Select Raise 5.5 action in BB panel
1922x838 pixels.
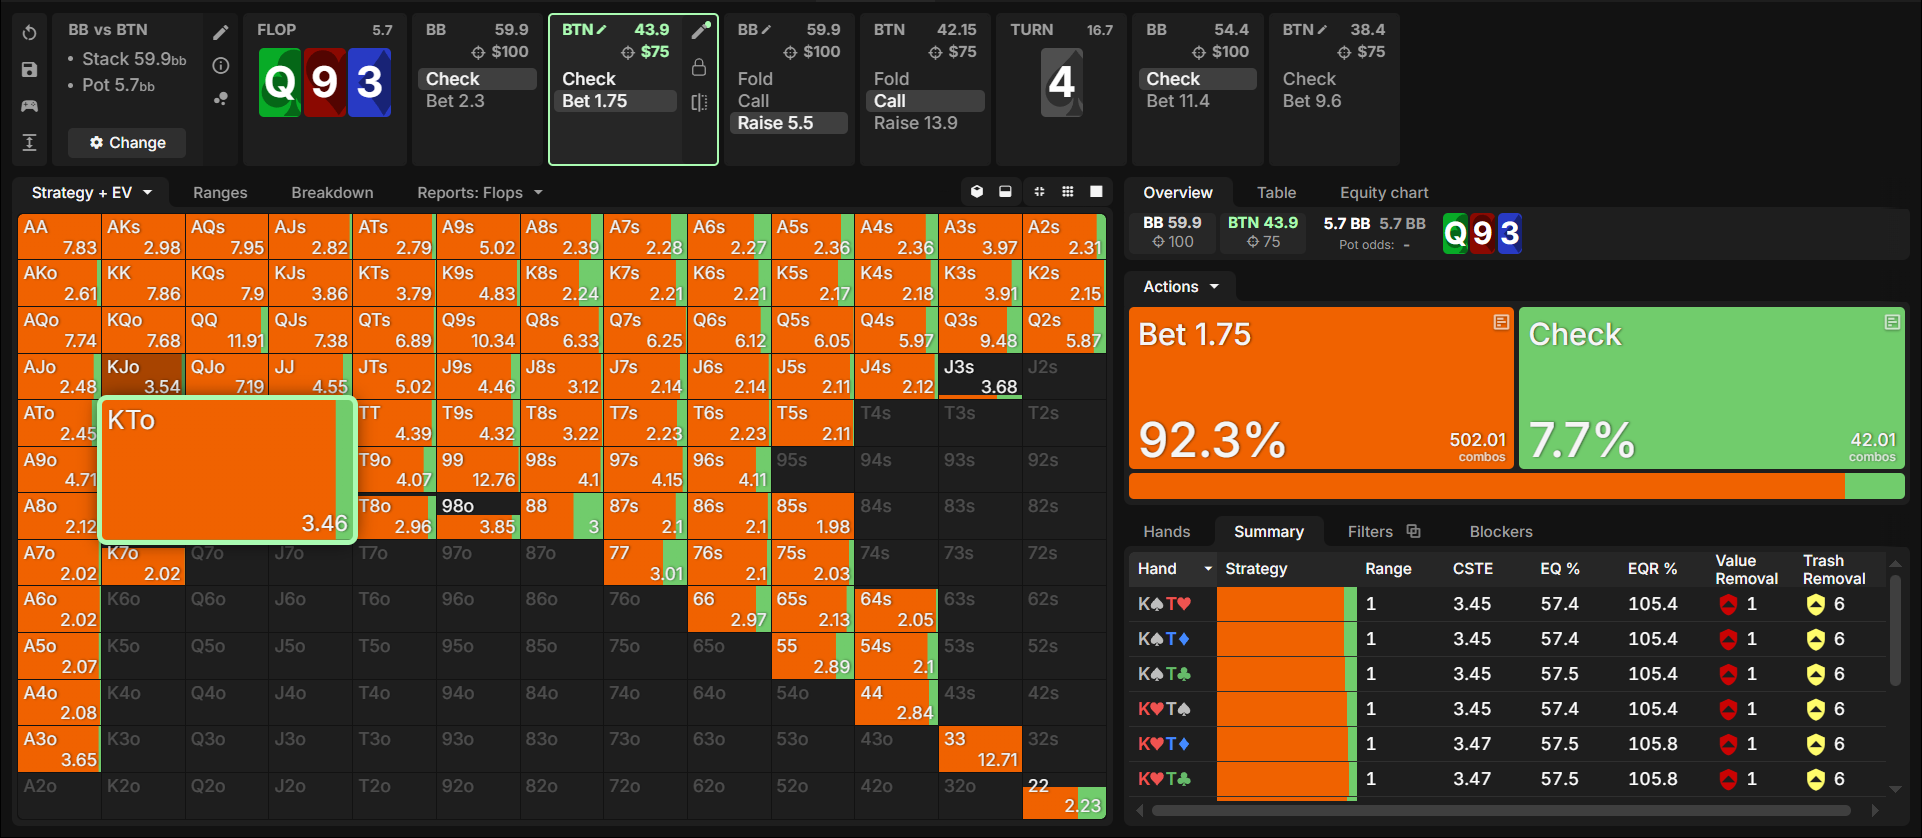tap(790, 123)
